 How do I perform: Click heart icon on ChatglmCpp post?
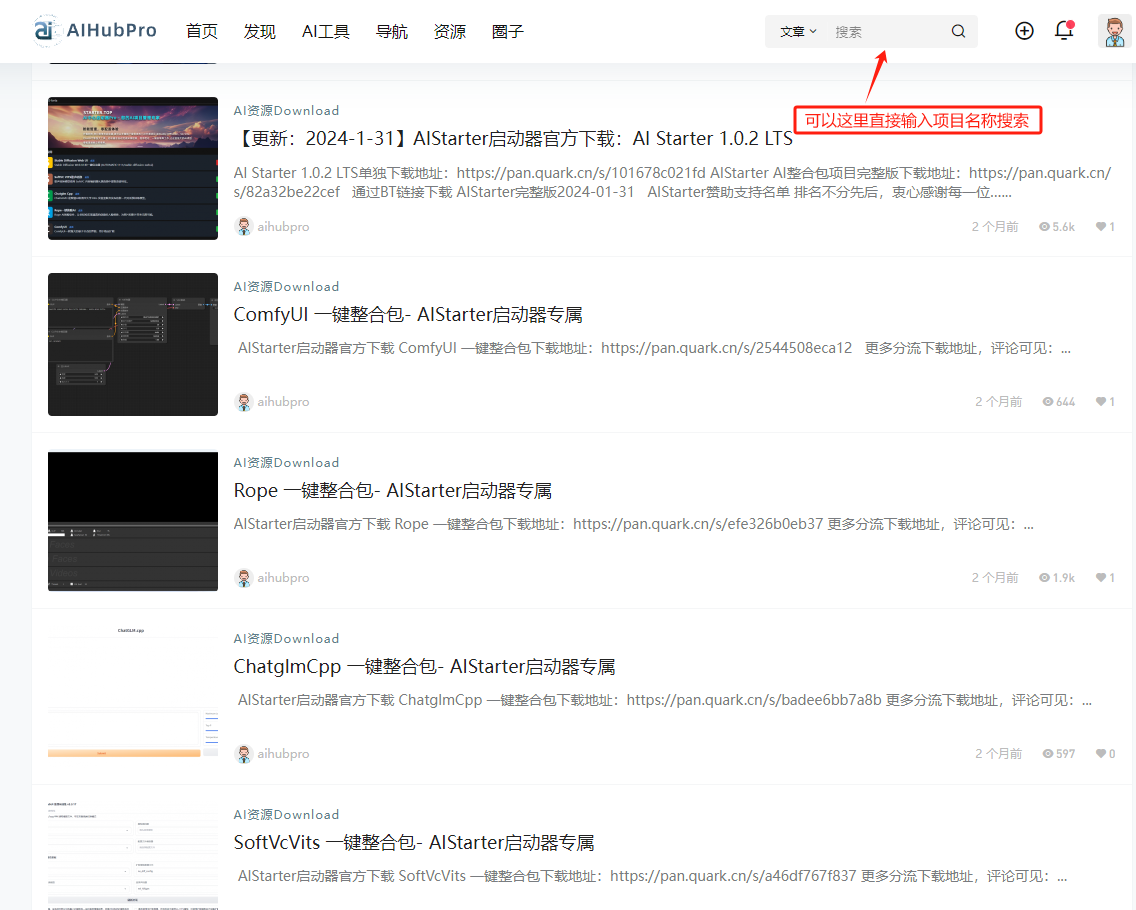[1100, 754]
